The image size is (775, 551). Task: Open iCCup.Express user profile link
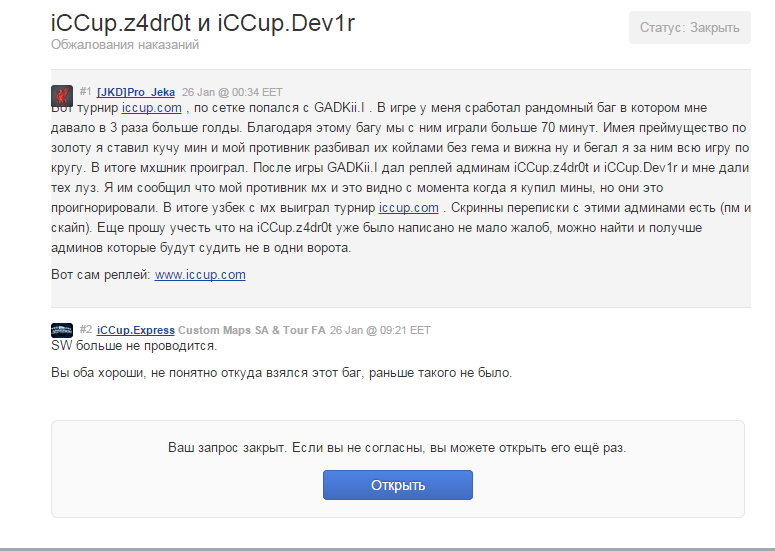pos(135,330)
